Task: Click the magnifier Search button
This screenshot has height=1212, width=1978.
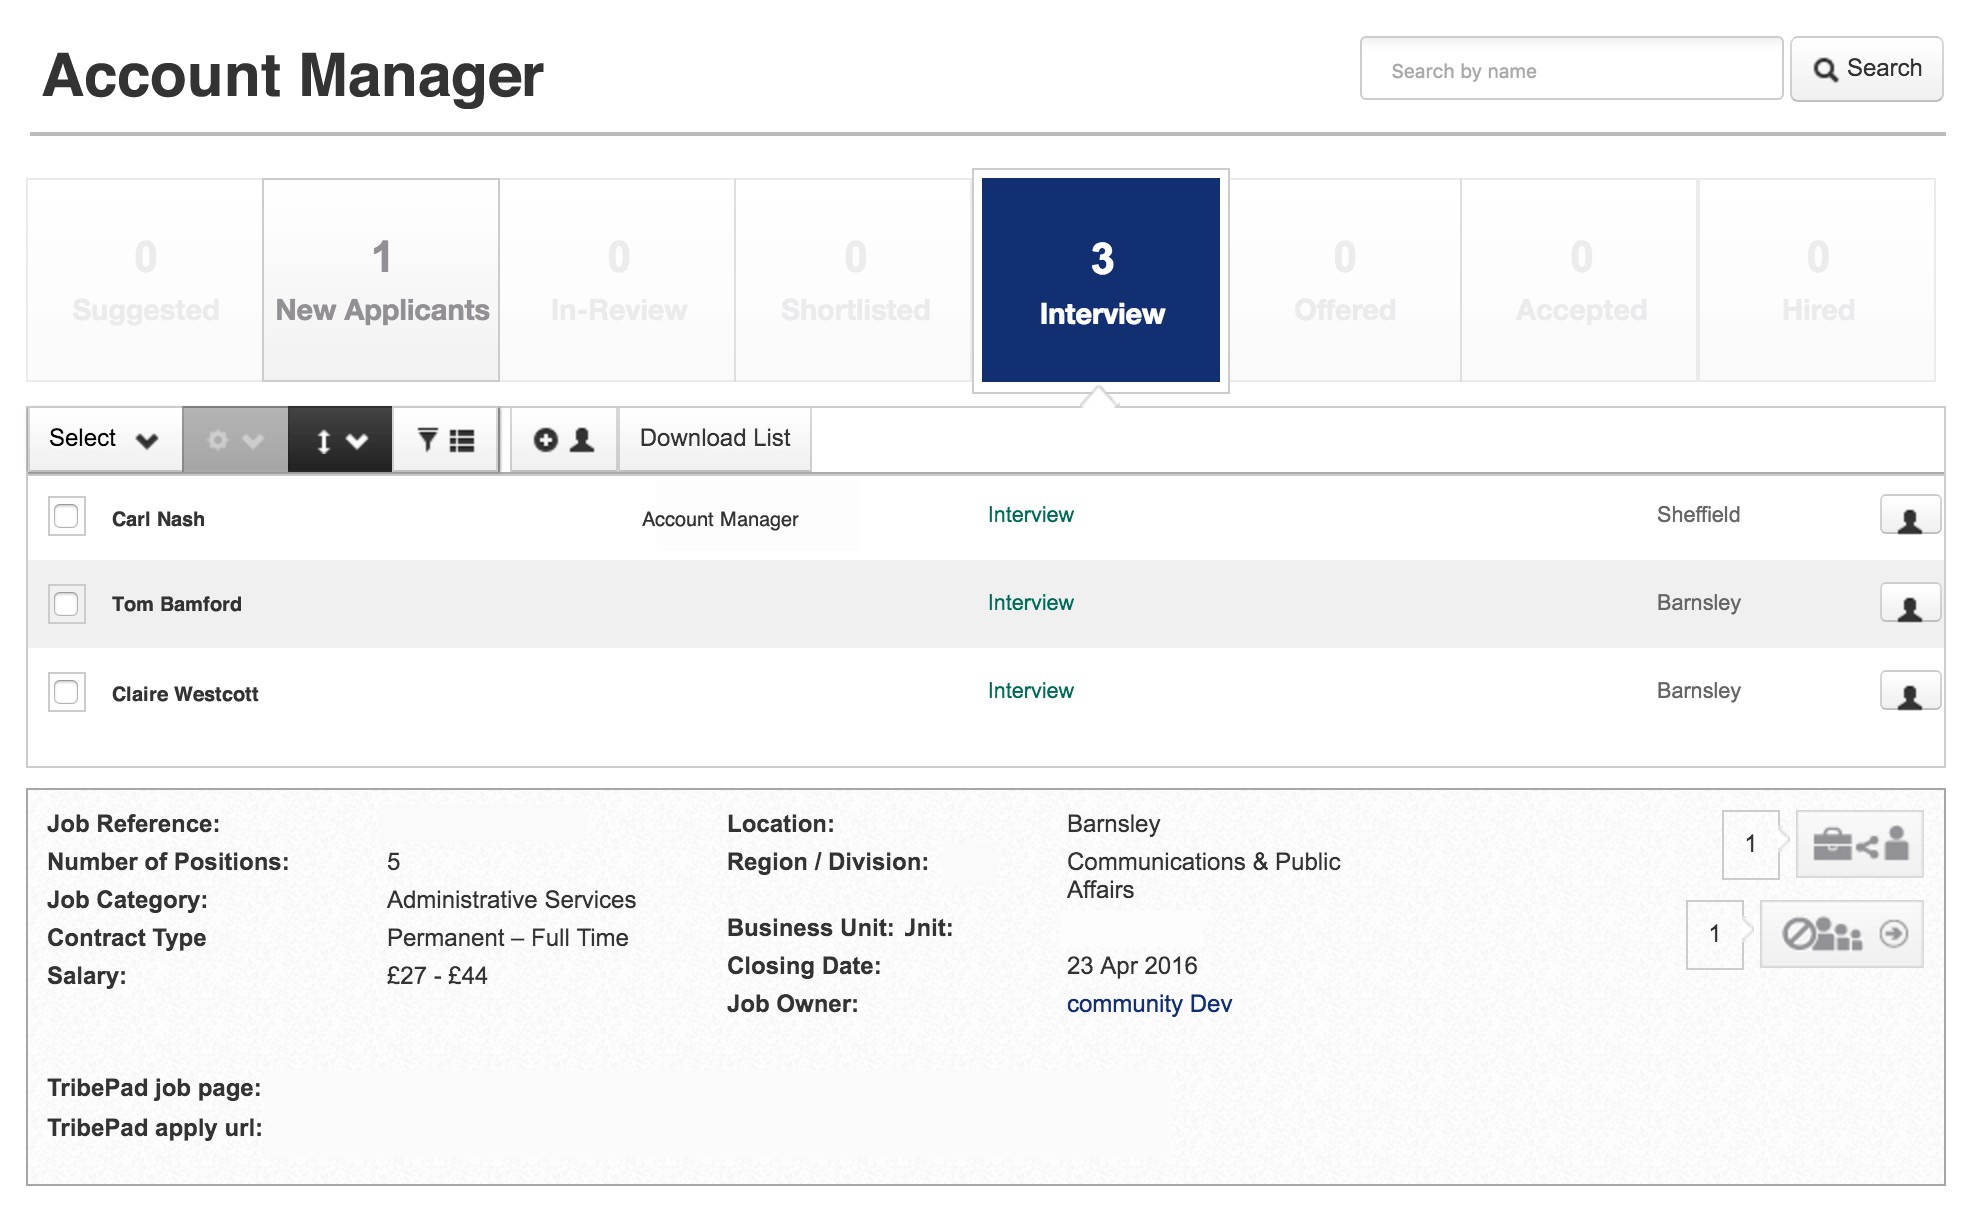Action: (x=1866, y=69)
